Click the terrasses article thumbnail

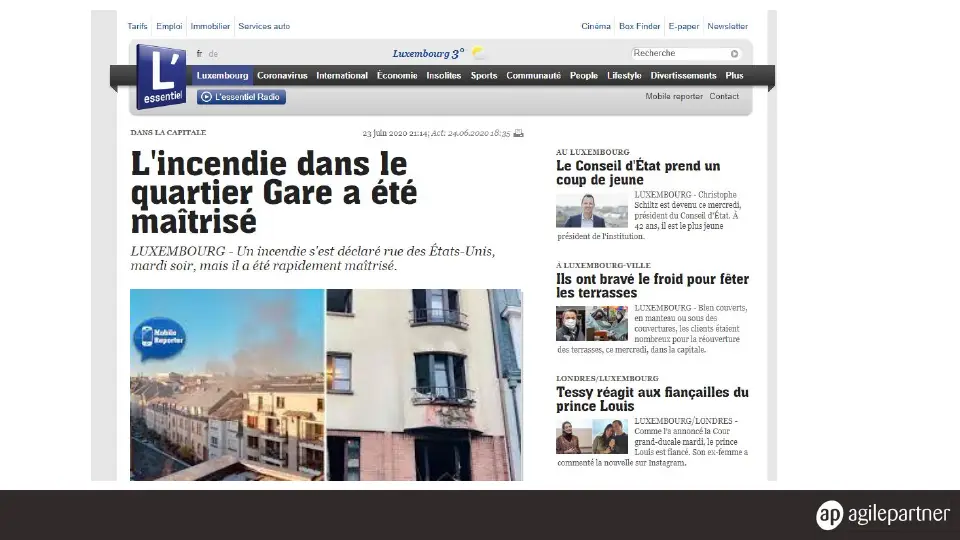coord(592,323)
